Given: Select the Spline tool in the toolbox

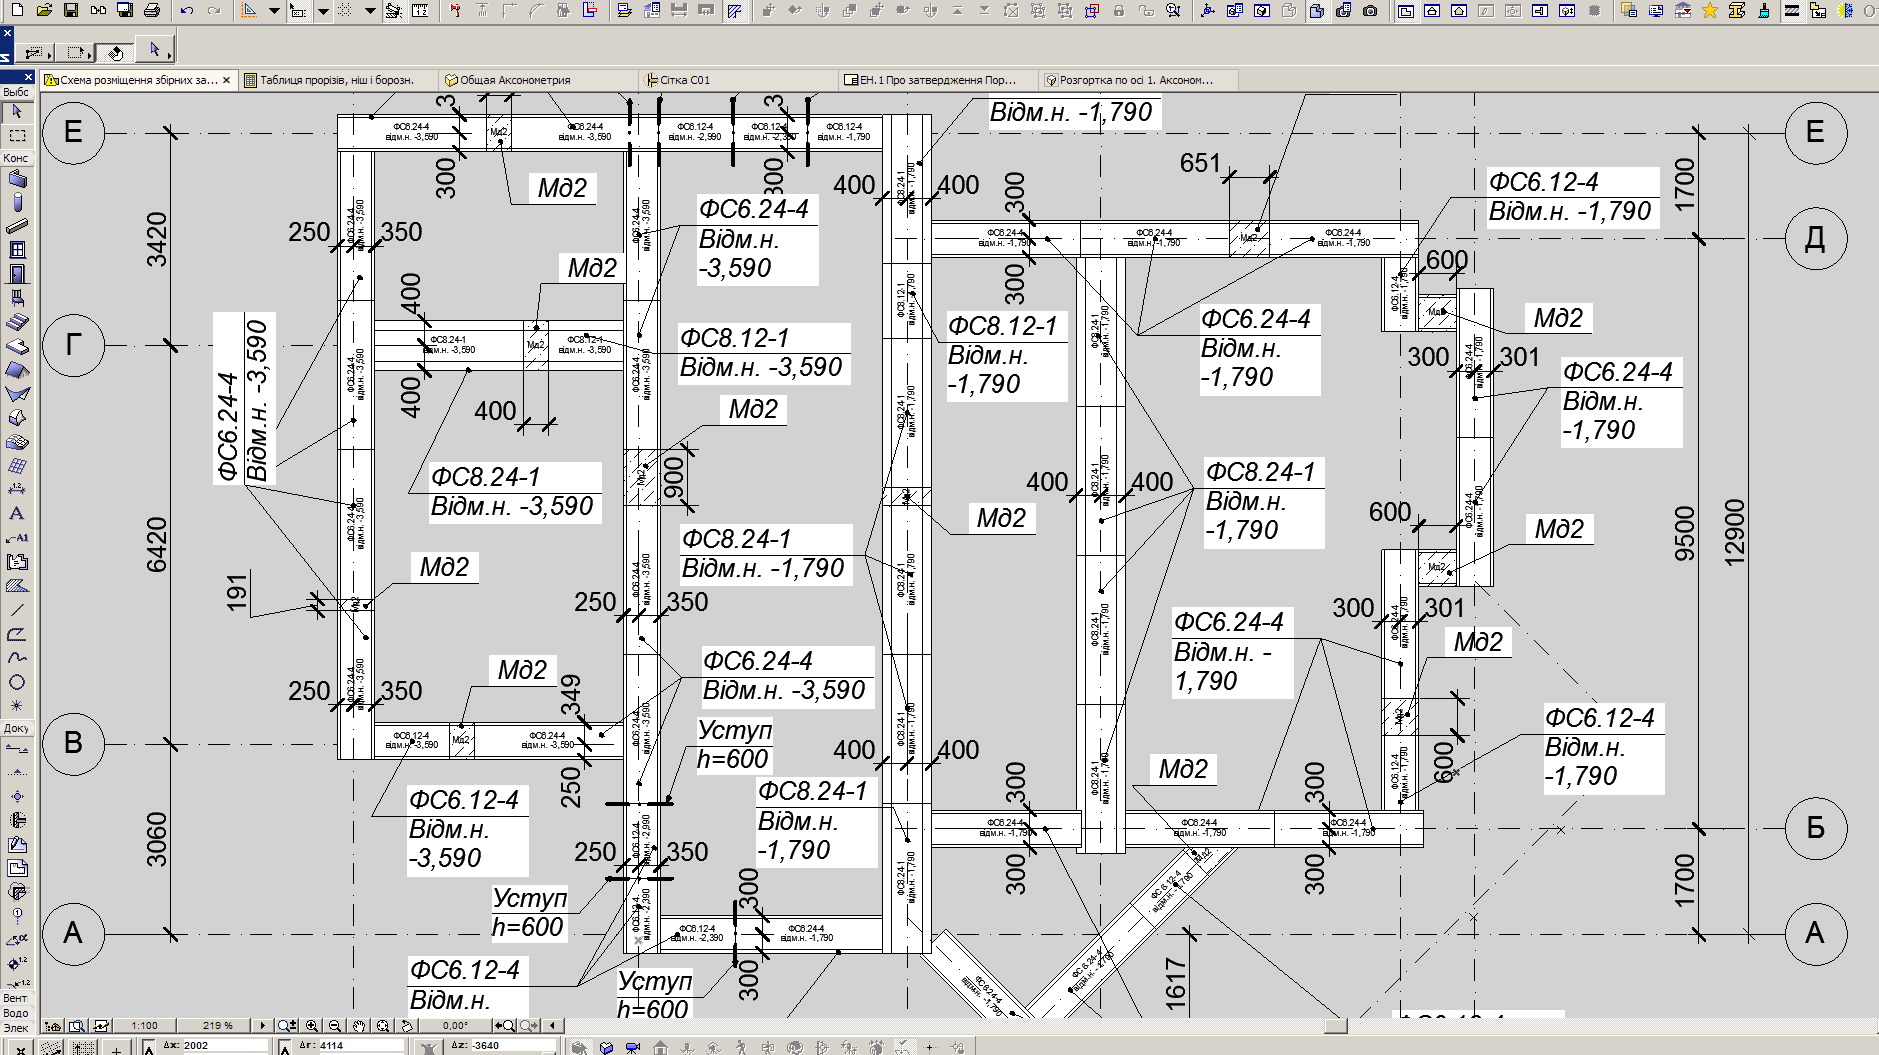Looking at the screenshot, I should click(17, 658).
